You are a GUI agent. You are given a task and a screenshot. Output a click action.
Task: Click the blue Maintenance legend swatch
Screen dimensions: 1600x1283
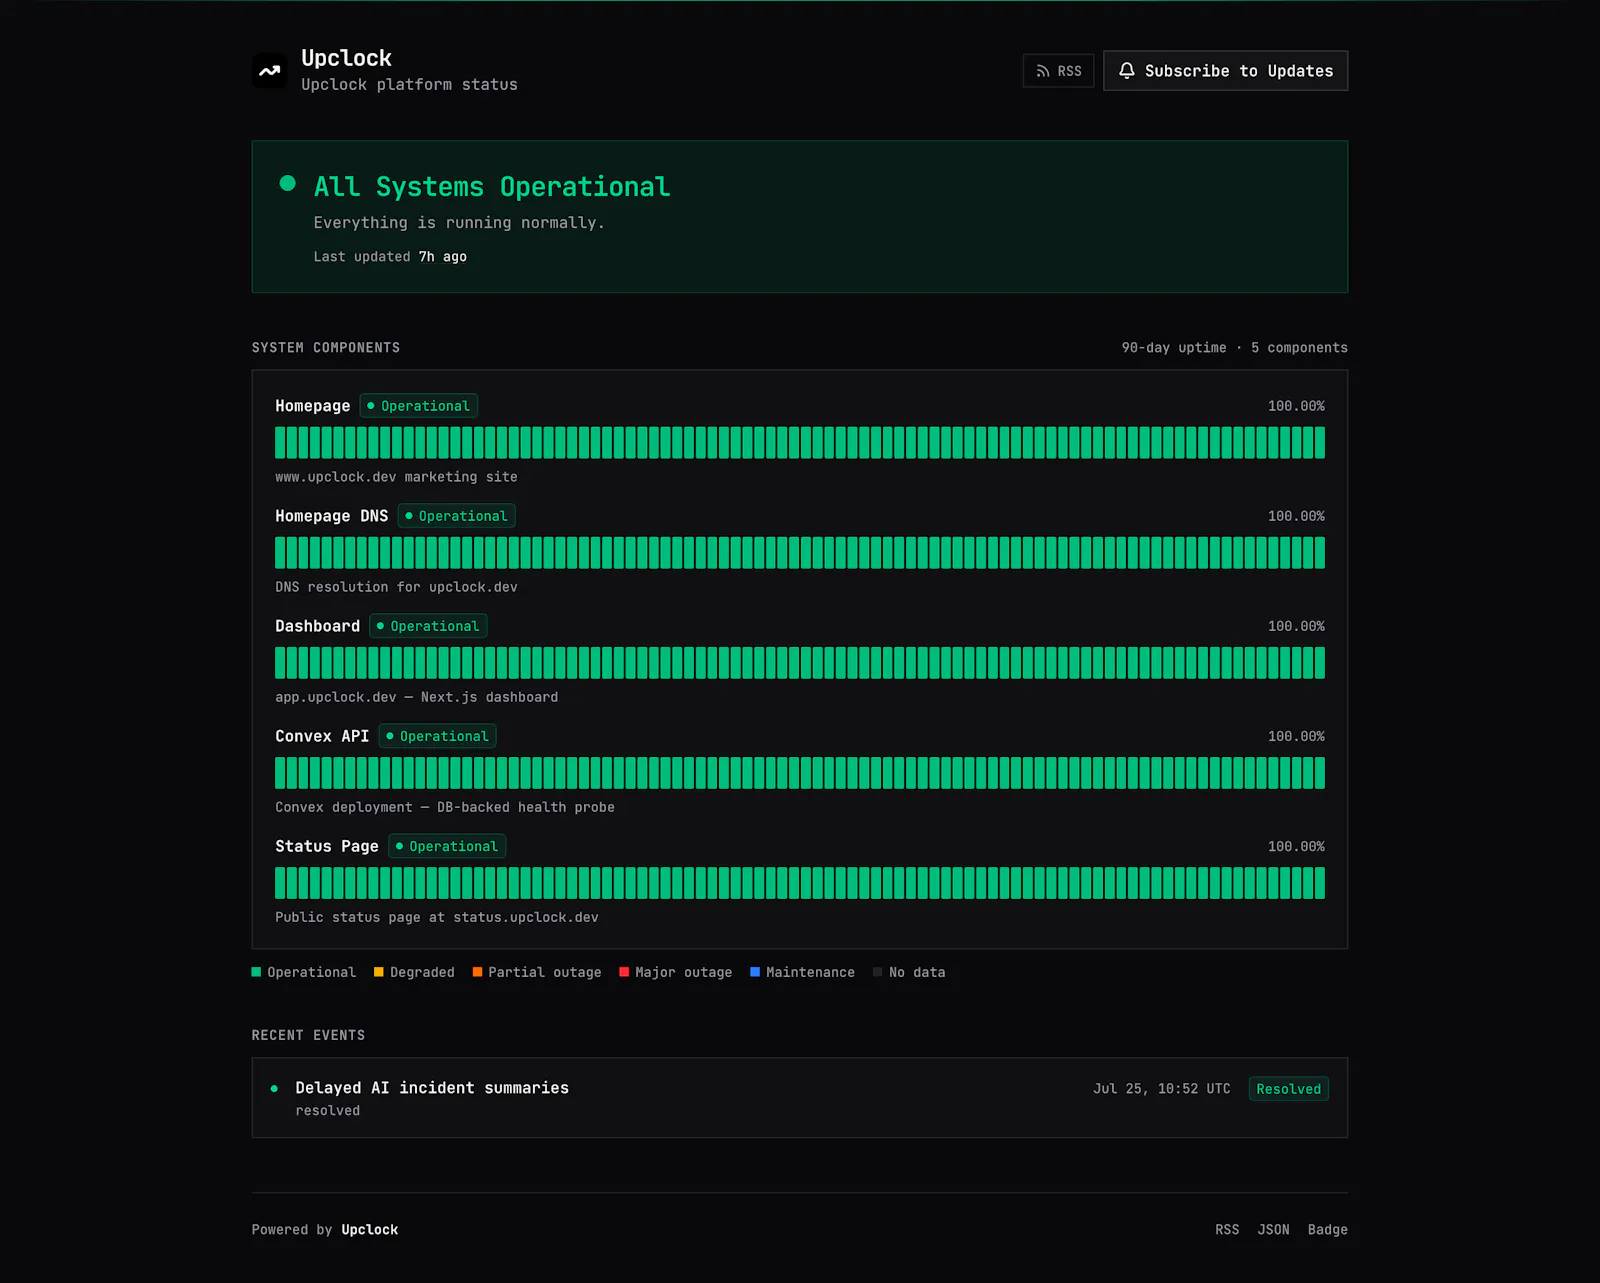(755, 972)
